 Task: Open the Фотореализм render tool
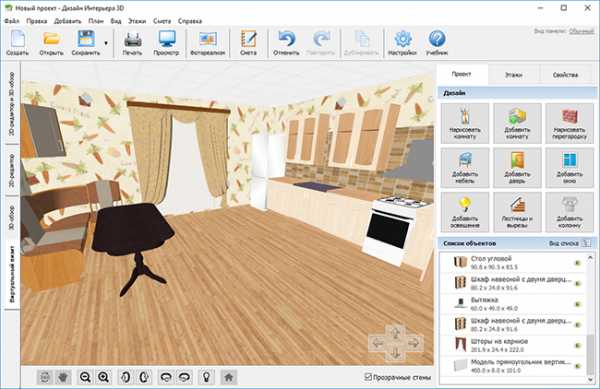[208, 43]
